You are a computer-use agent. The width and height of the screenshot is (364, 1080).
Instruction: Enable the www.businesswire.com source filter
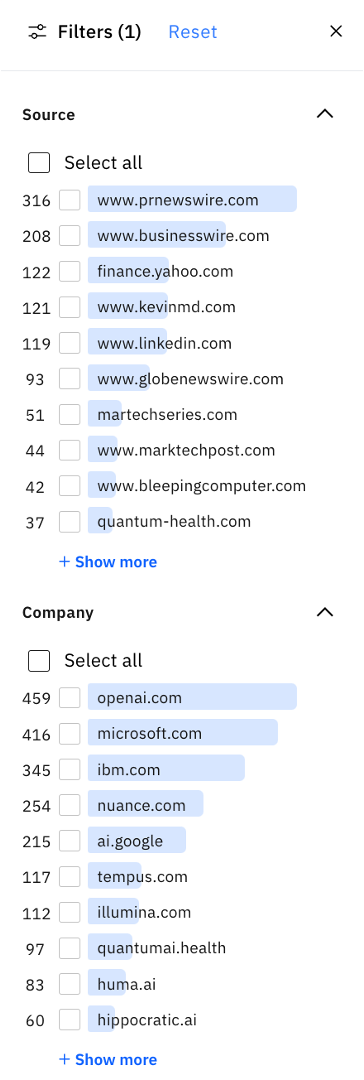coord(70,236)
